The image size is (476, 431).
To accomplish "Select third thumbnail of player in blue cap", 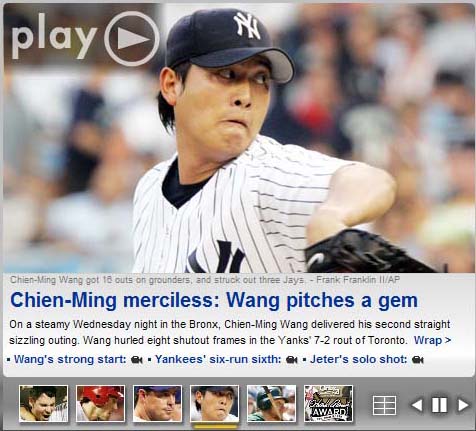I will click(157, 403).
